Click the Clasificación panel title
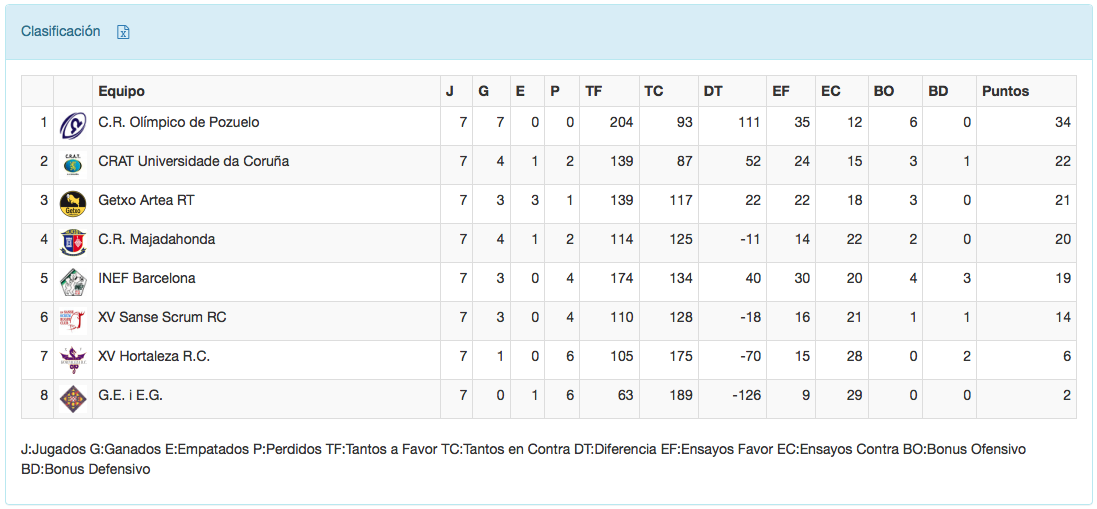This screenshot has width=1097, height=509. [x=61, y=31]
